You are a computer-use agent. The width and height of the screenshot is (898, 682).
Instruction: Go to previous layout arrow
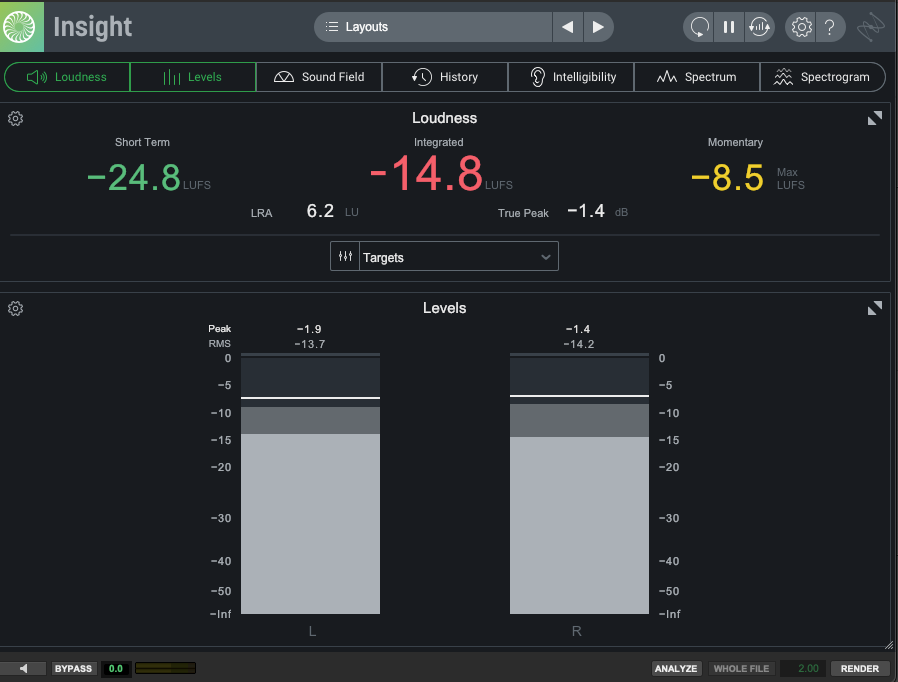coord(568,27)
